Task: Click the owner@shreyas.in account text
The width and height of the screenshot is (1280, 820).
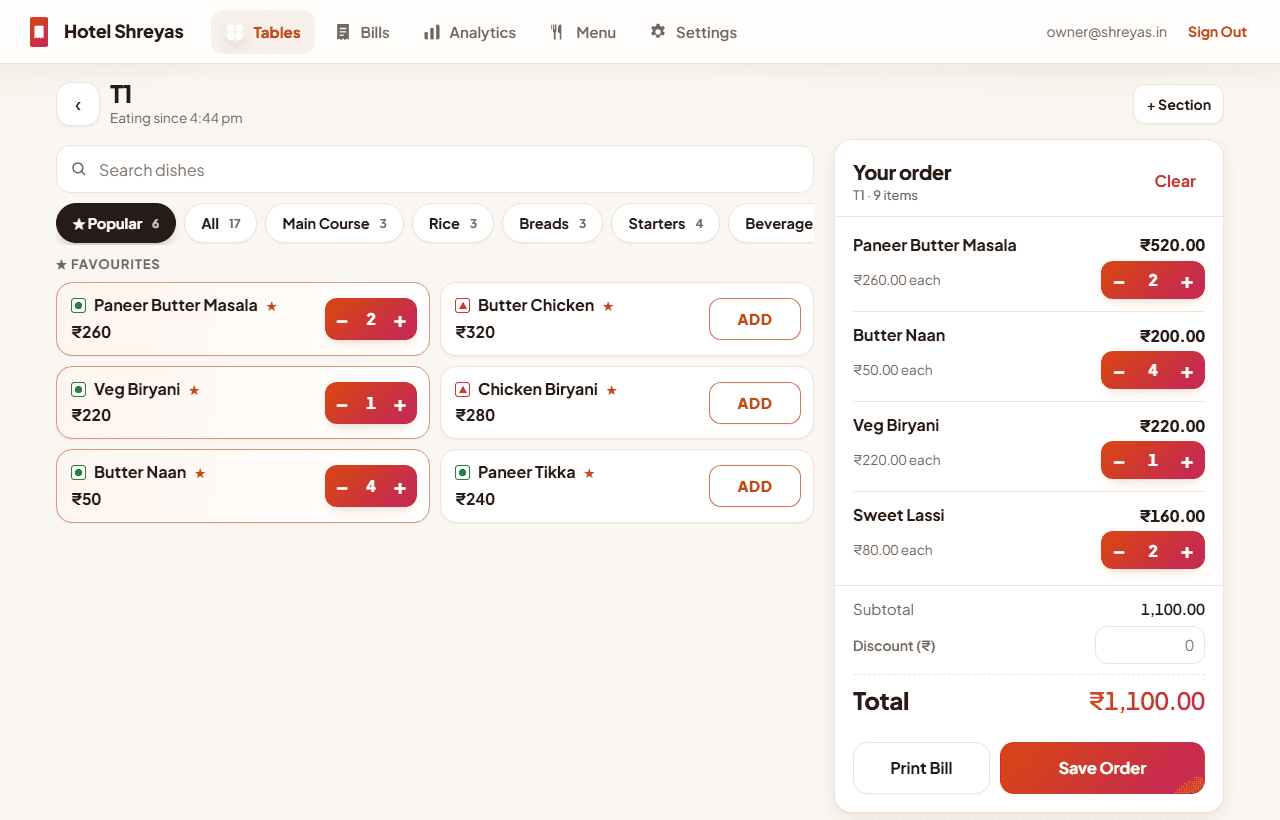Action: tap(1107, 32)
